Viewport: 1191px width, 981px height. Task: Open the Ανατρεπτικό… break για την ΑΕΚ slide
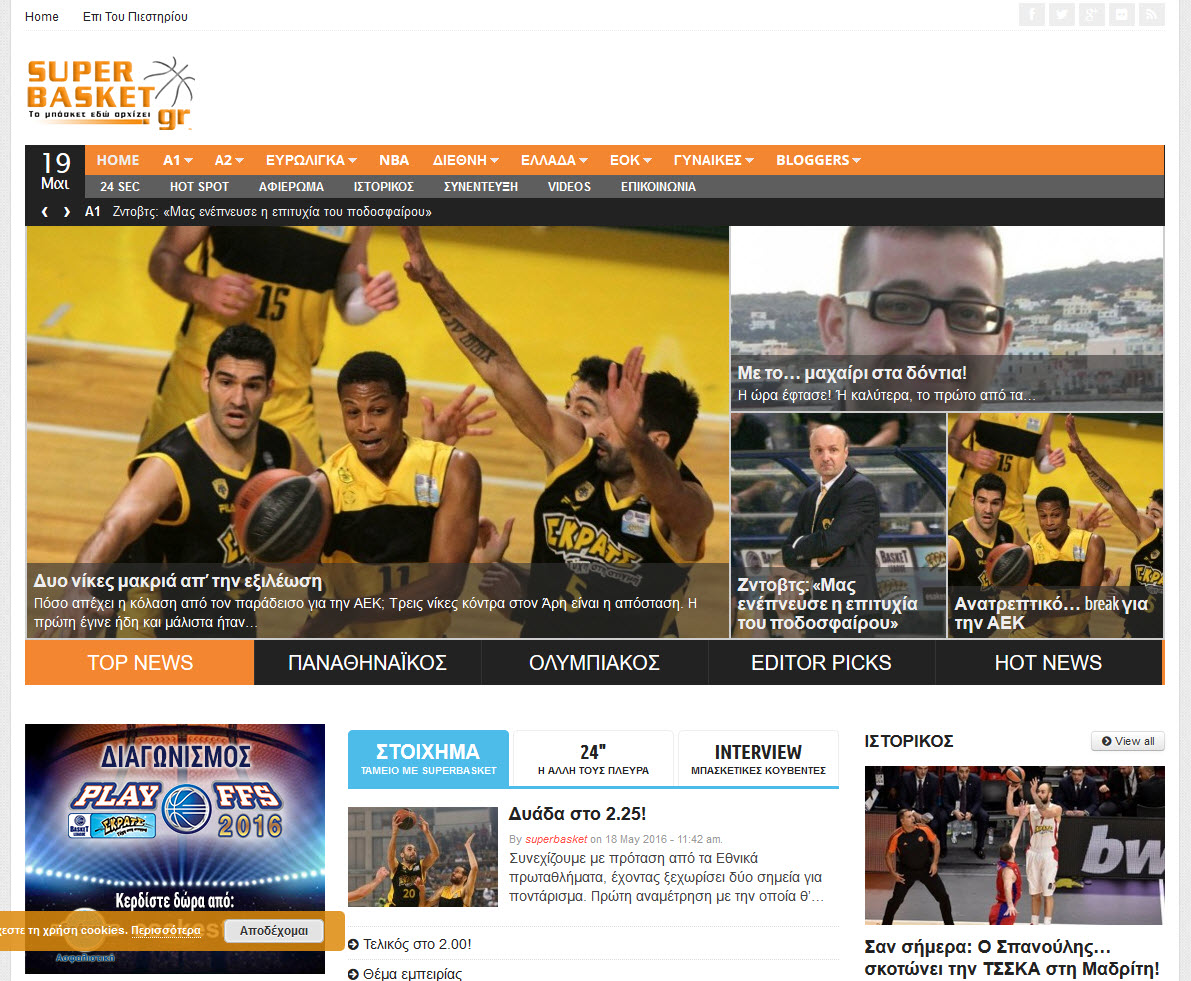tap(1056, 525)
